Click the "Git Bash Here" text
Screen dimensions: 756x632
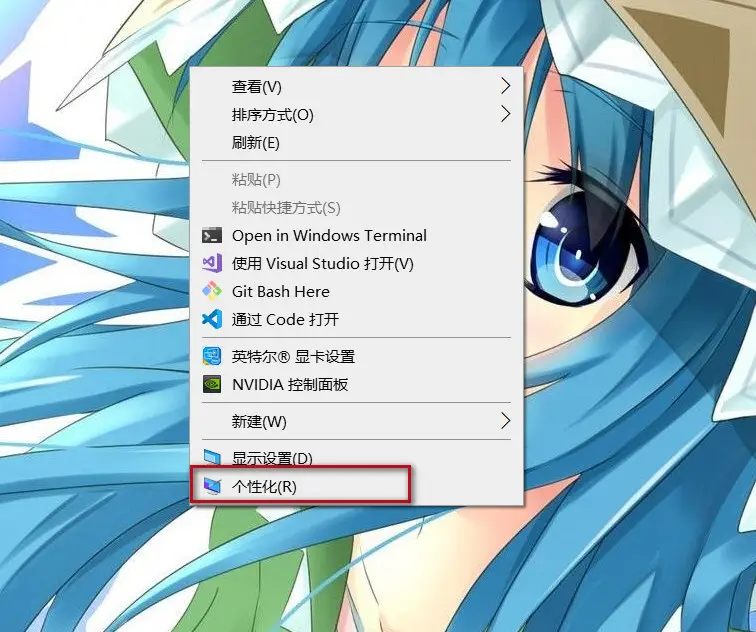(280, 292)
